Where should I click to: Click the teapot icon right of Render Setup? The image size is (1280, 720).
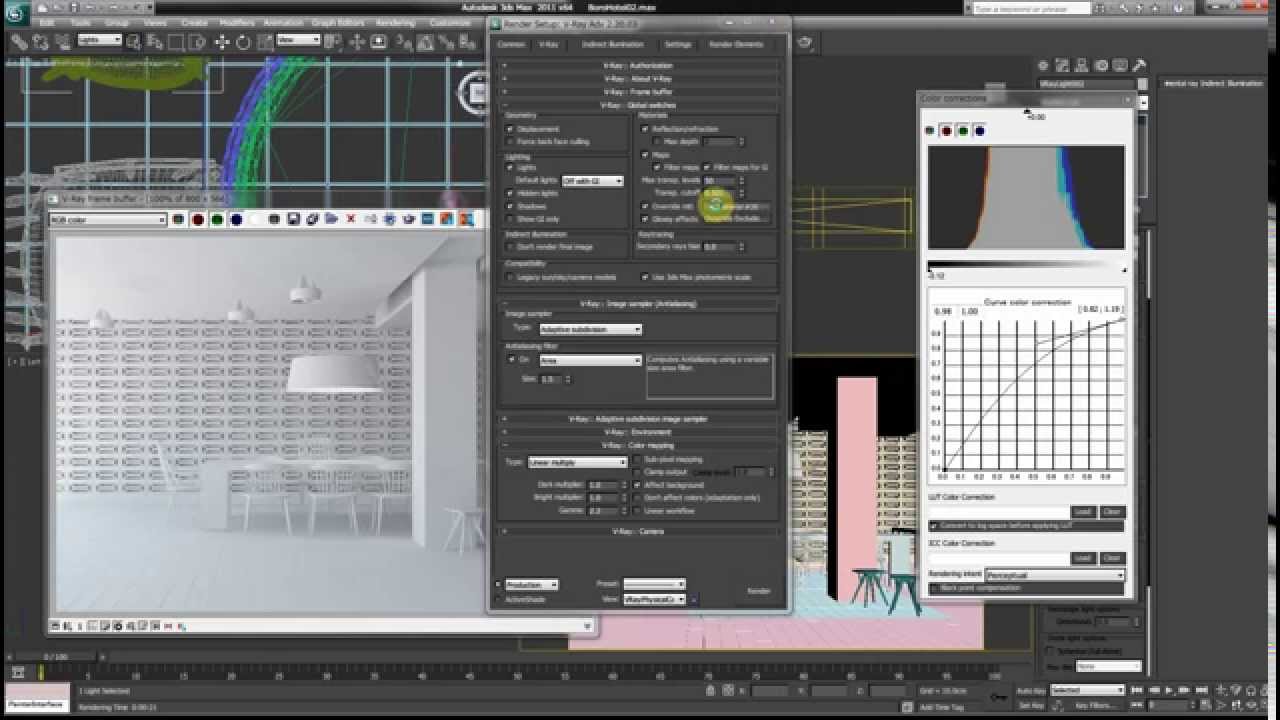coord(805,42)
